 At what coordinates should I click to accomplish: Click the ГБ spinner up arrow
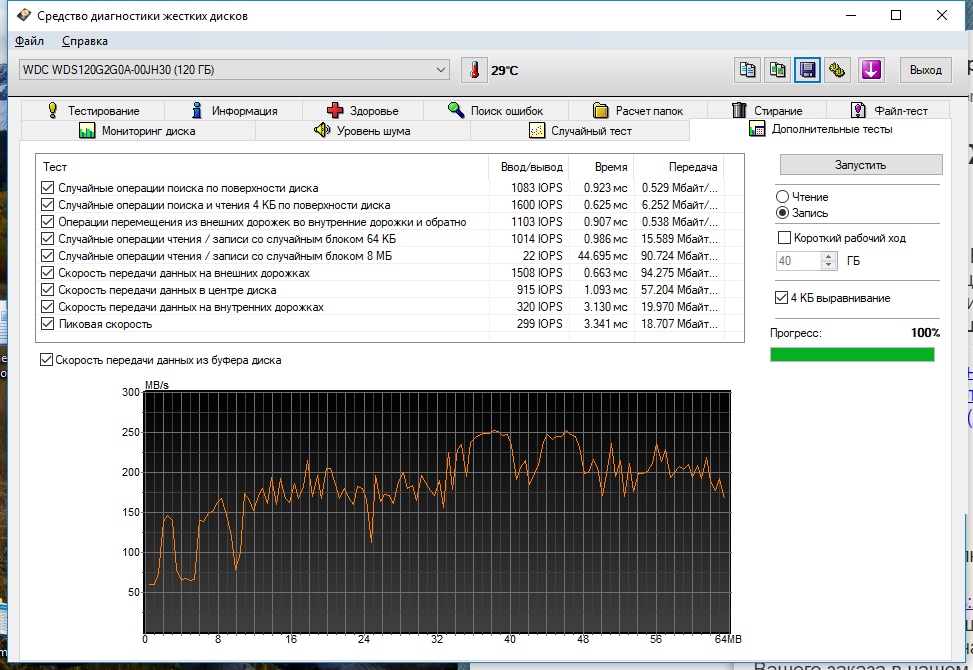[829, 256]
